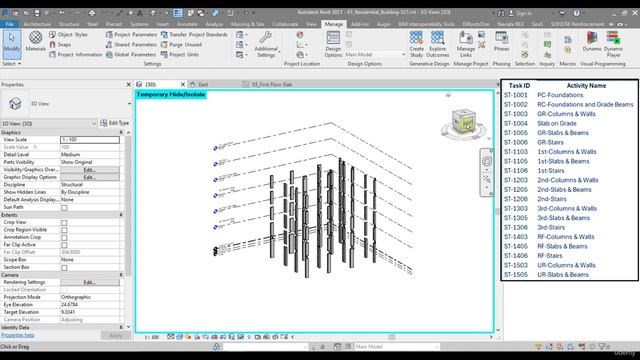Open Project Information dialog
Screen dimensions: 640x360
point(76,54)
